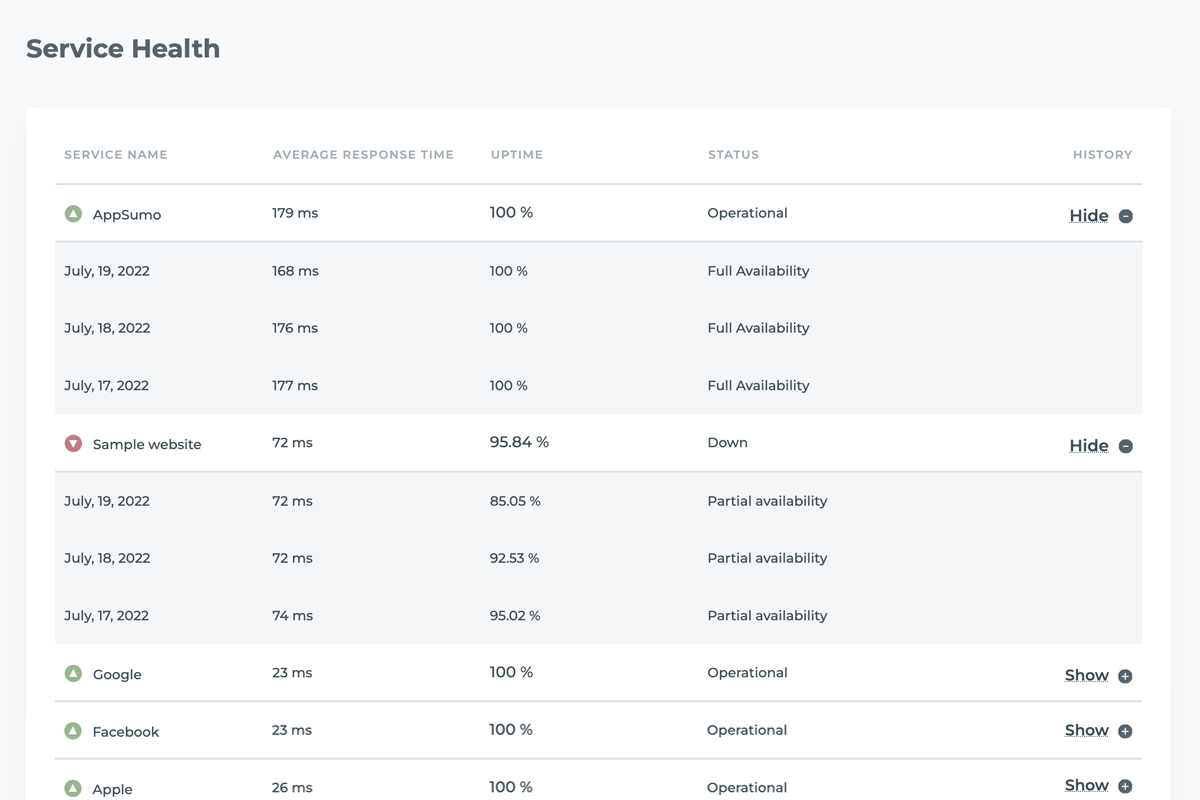Expand Facebook history via Show
The width and height of the screenshot is (1200, 800).
[x=1087, y=730]
